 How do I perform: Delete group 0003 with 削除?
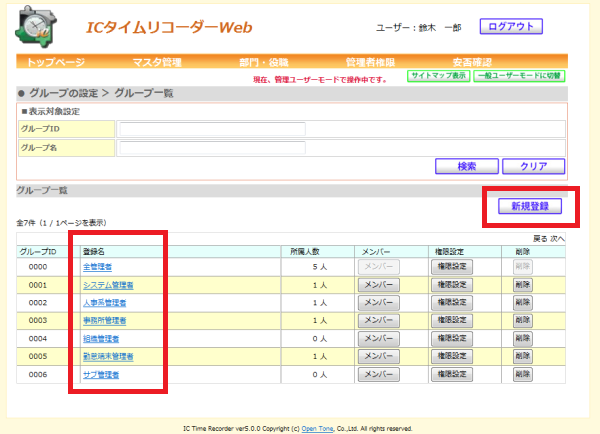point(522,320)
